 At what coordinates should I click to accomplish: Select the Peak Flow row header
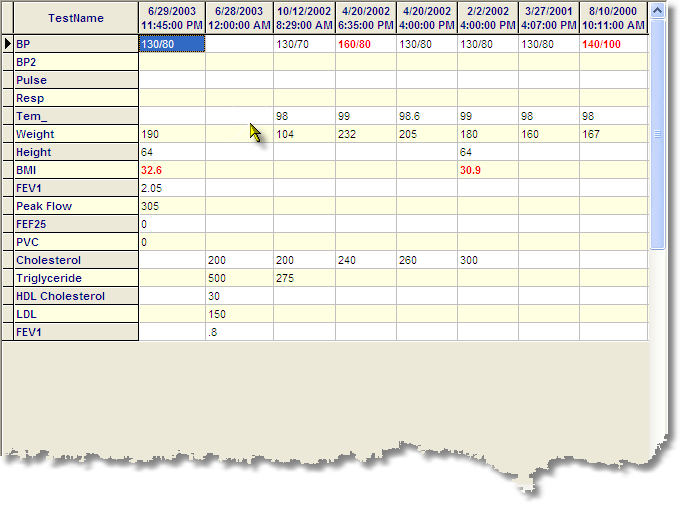point(76,206)
